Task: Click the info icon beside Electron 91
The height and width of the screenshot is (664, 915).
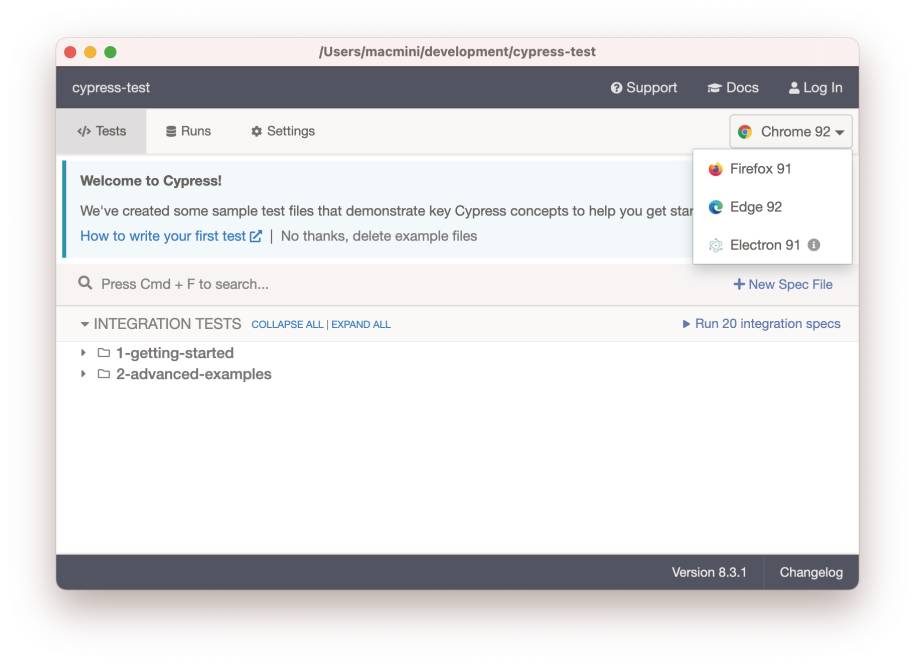Action: tap(813, 245)
